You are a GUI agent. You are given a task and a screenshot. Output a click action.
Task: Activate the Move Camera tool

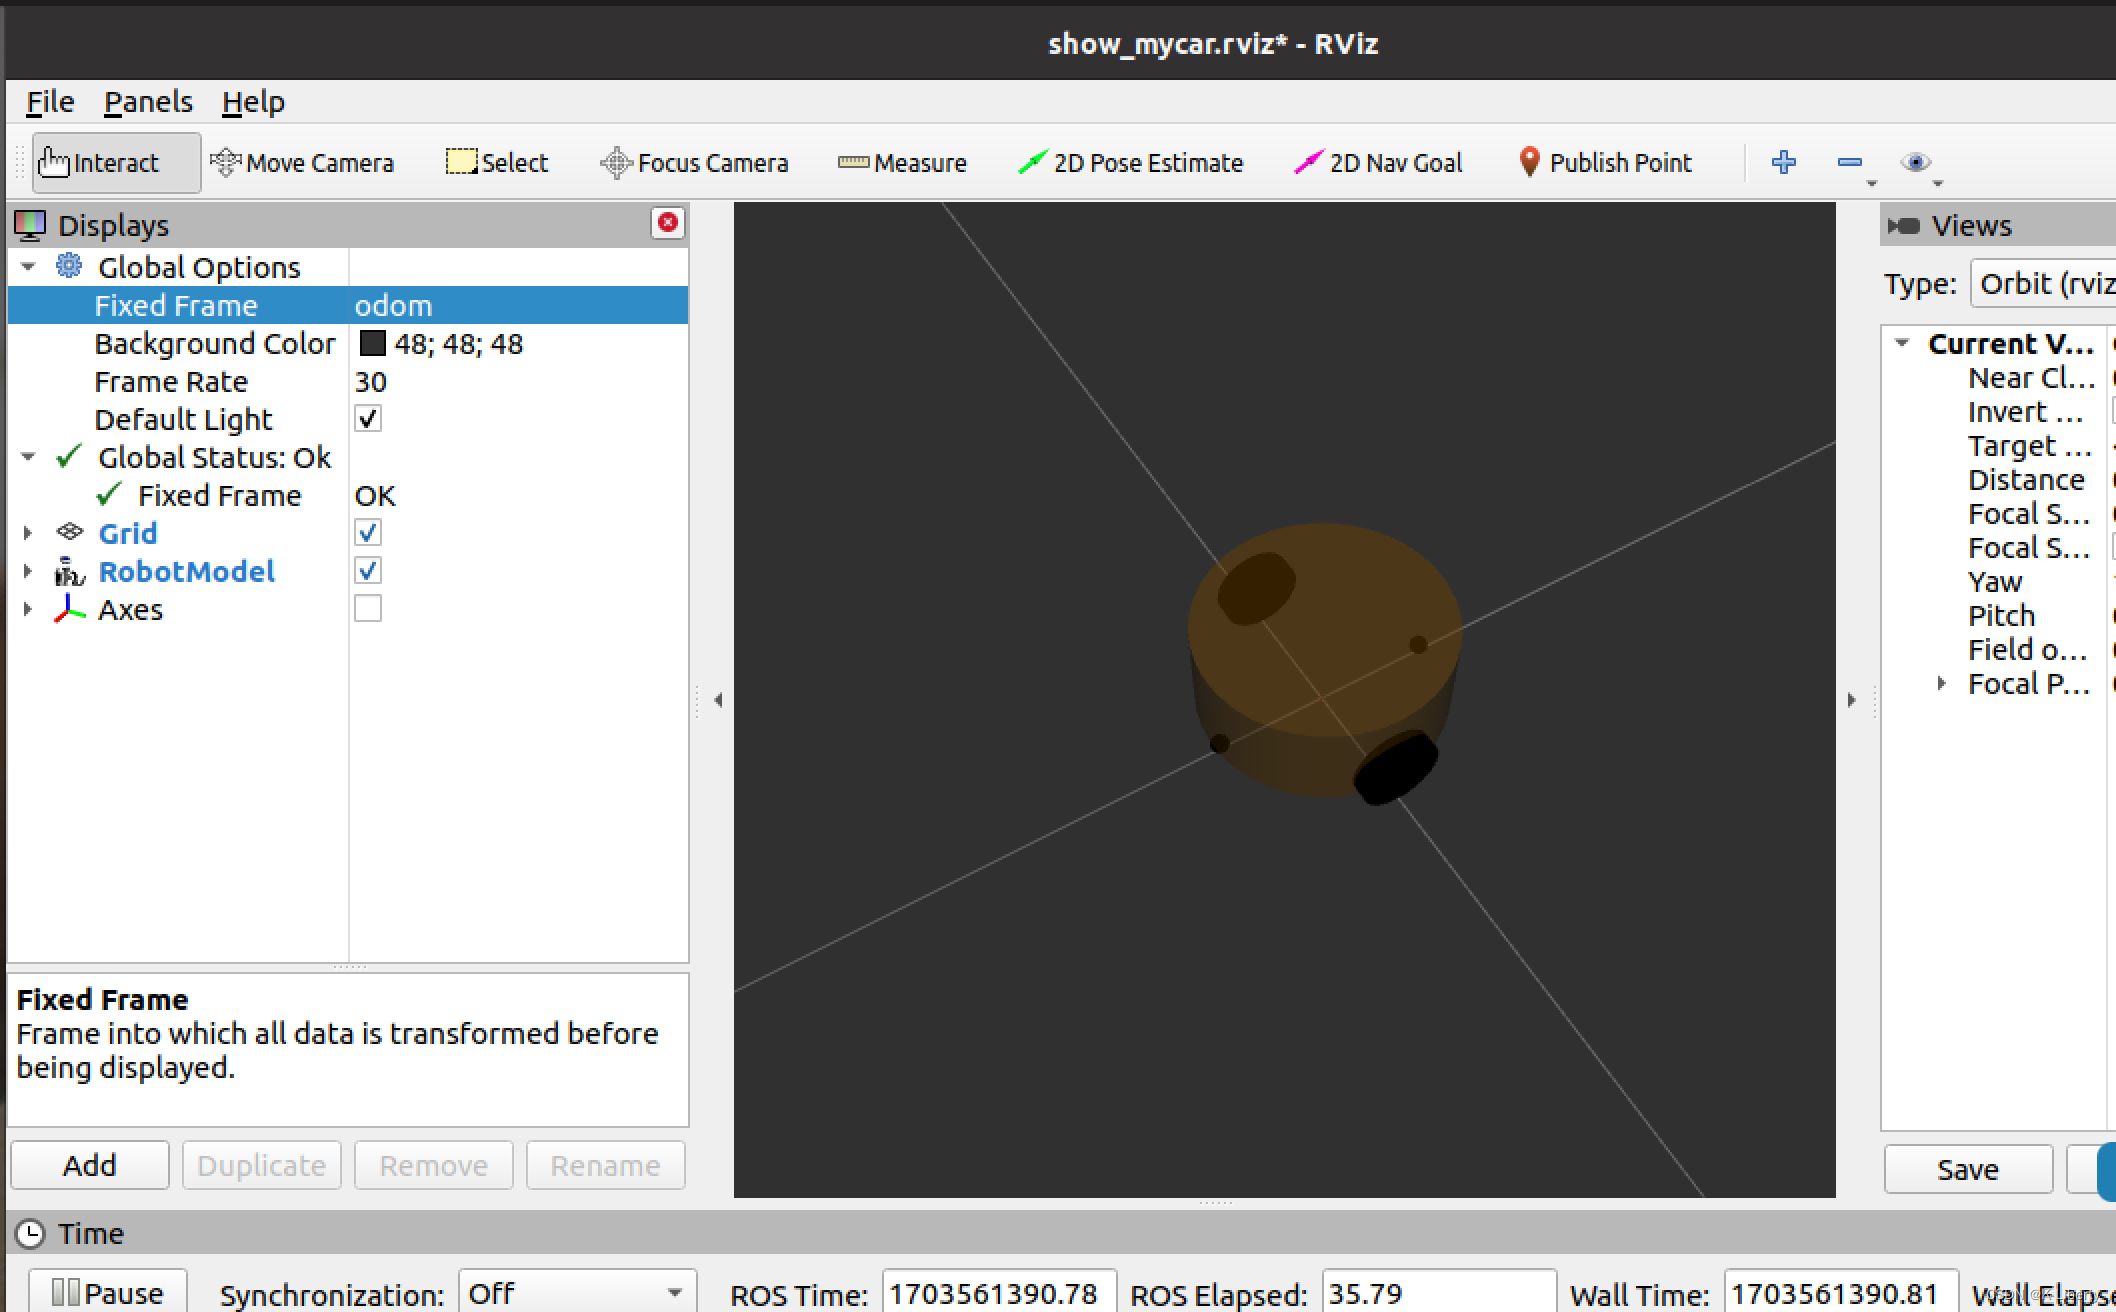pos(302,163)
